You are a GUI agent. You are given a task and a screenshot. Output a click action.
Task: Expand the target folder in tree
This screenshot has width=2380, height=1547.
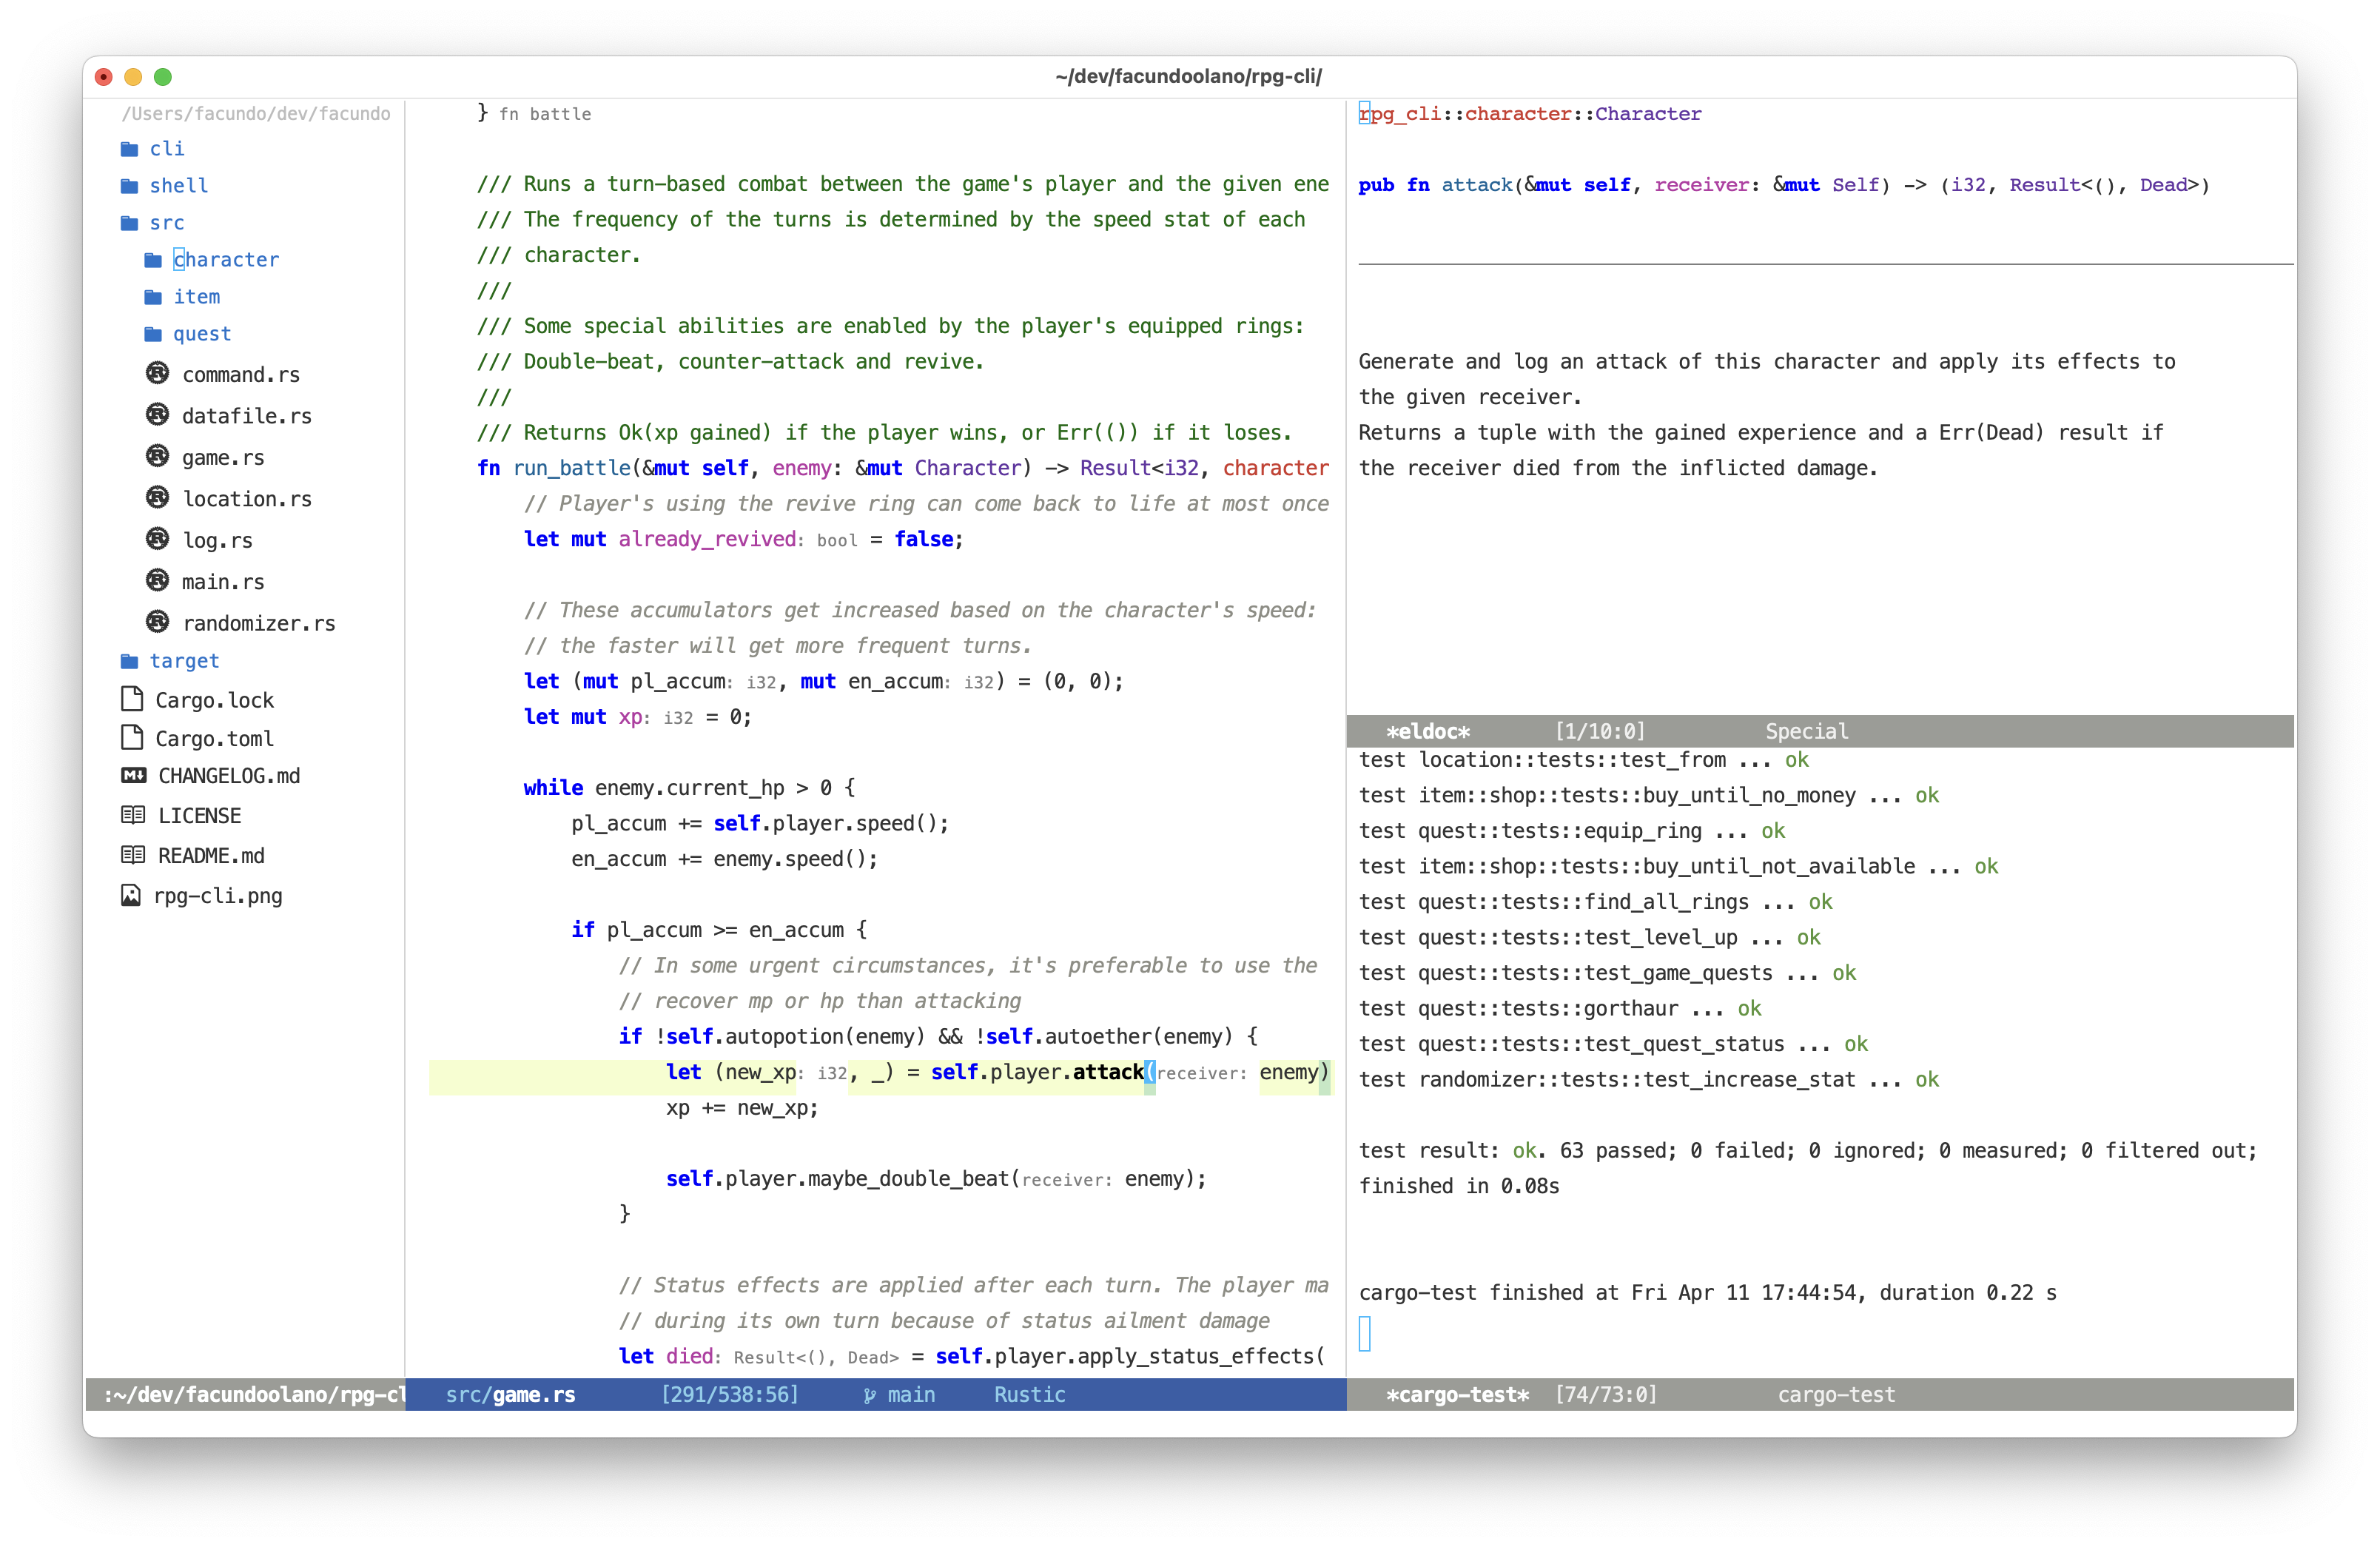183,661
